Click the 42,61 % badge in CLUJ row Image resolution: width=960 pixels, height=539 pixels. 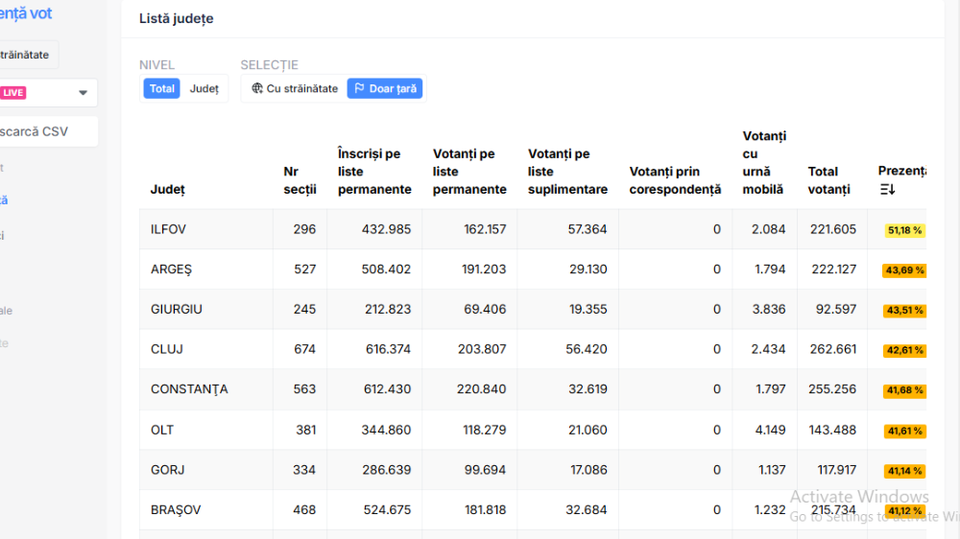click(x=904, y=350)
